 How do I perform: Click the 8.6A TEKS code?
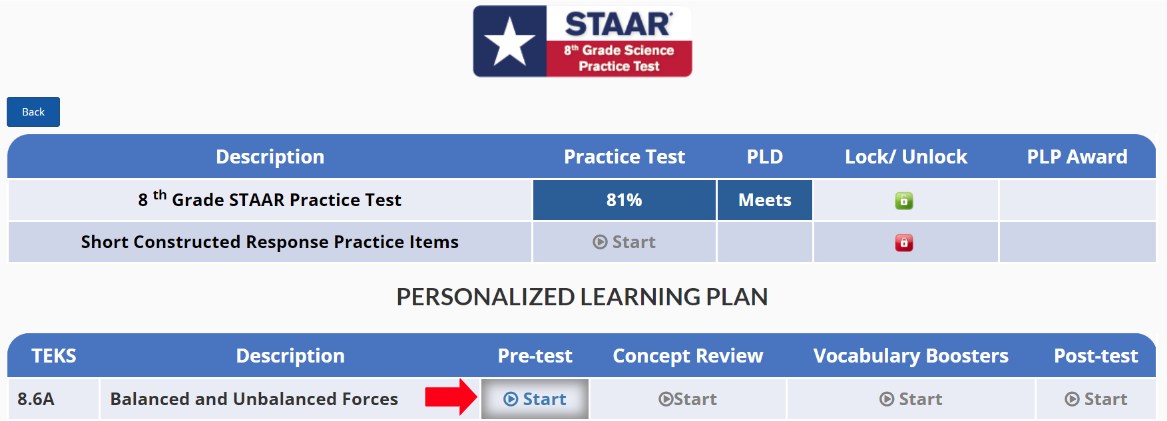point(36,399)
